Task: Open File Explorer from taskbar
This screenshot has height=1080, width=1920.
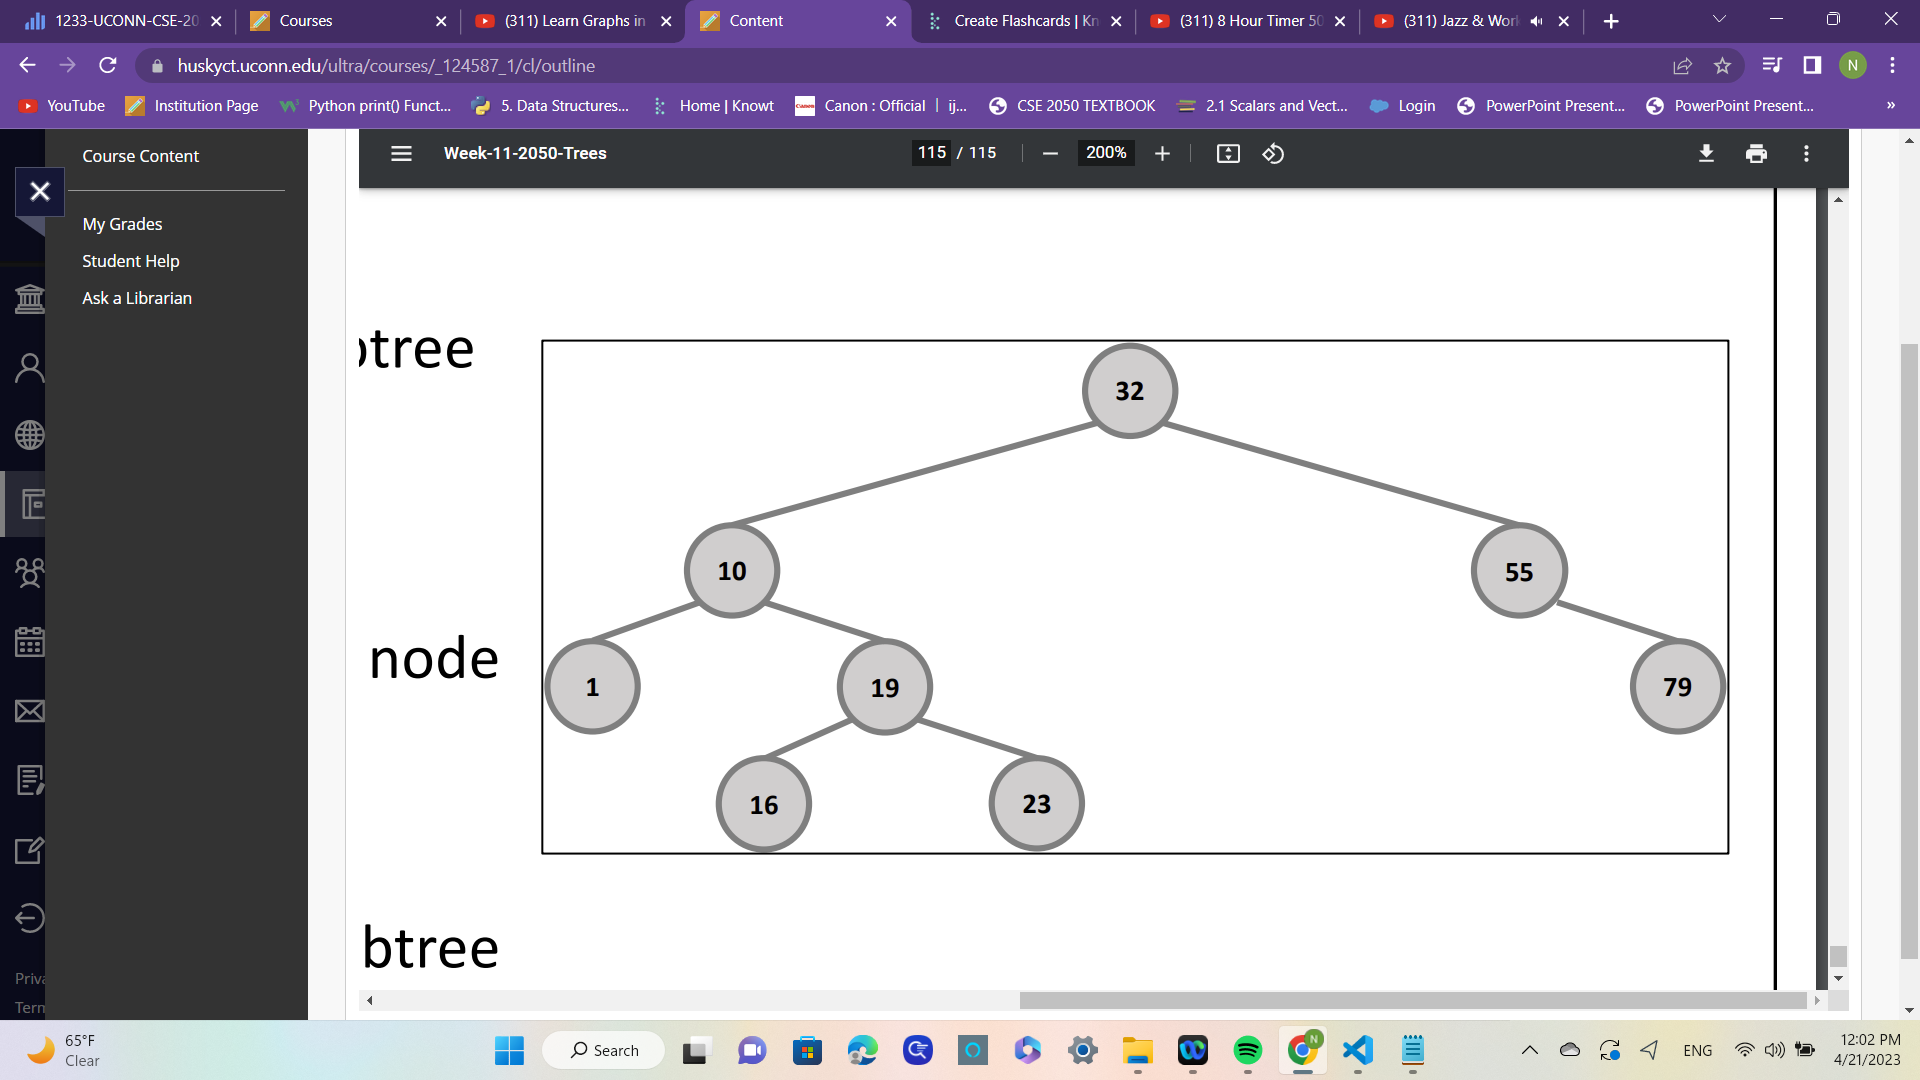Action: point(1137,1050)
